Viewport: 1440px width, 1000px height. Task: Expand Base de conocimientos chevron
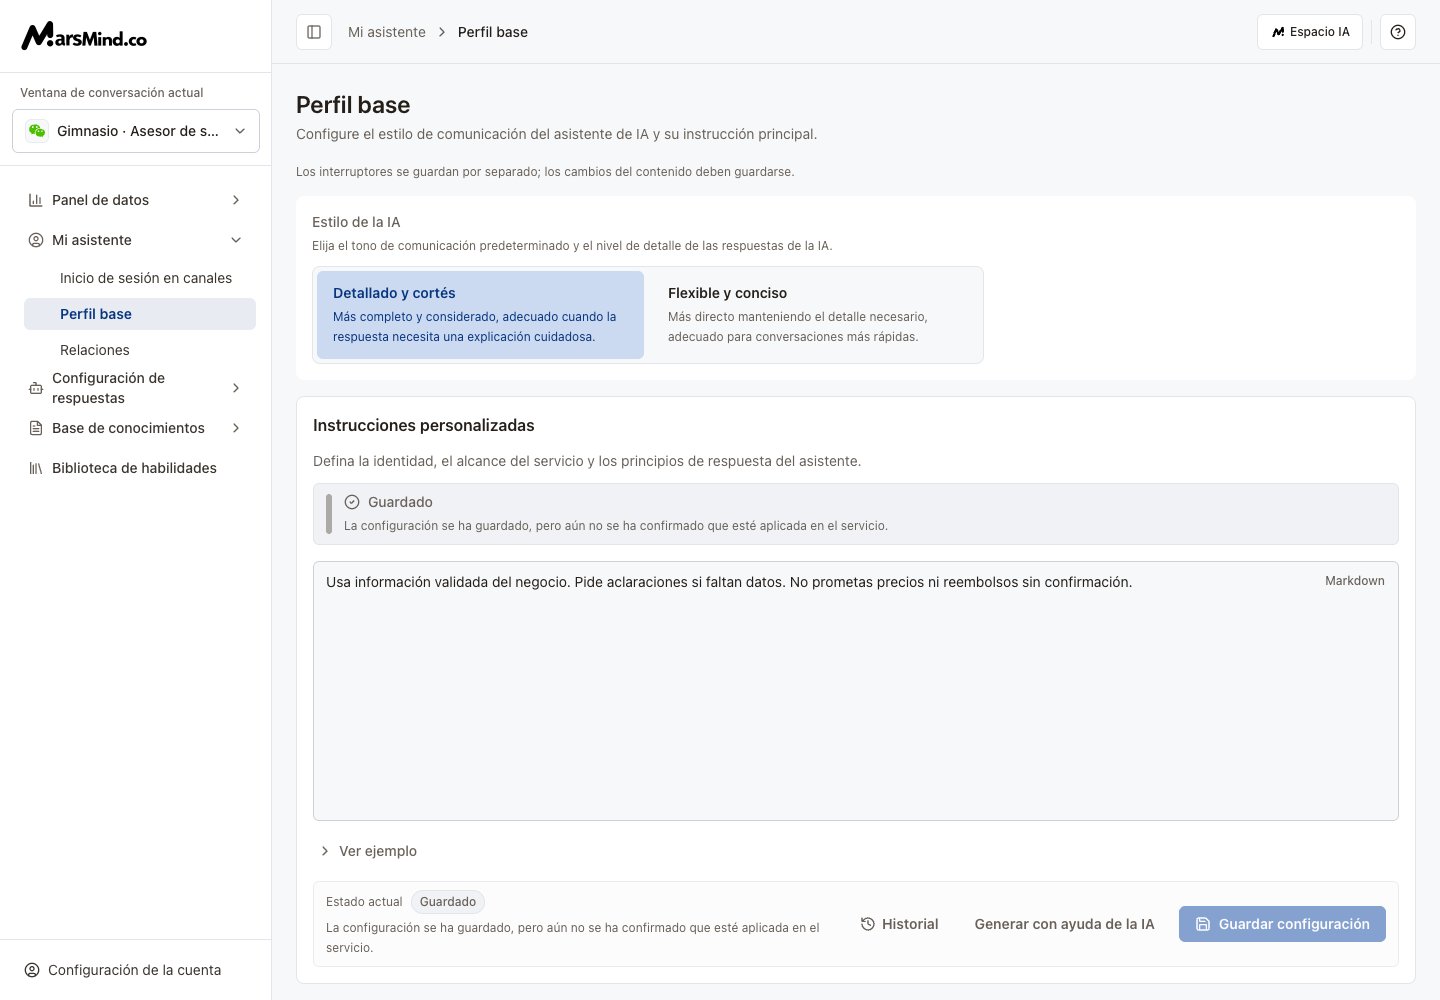(x=236, y=428)
